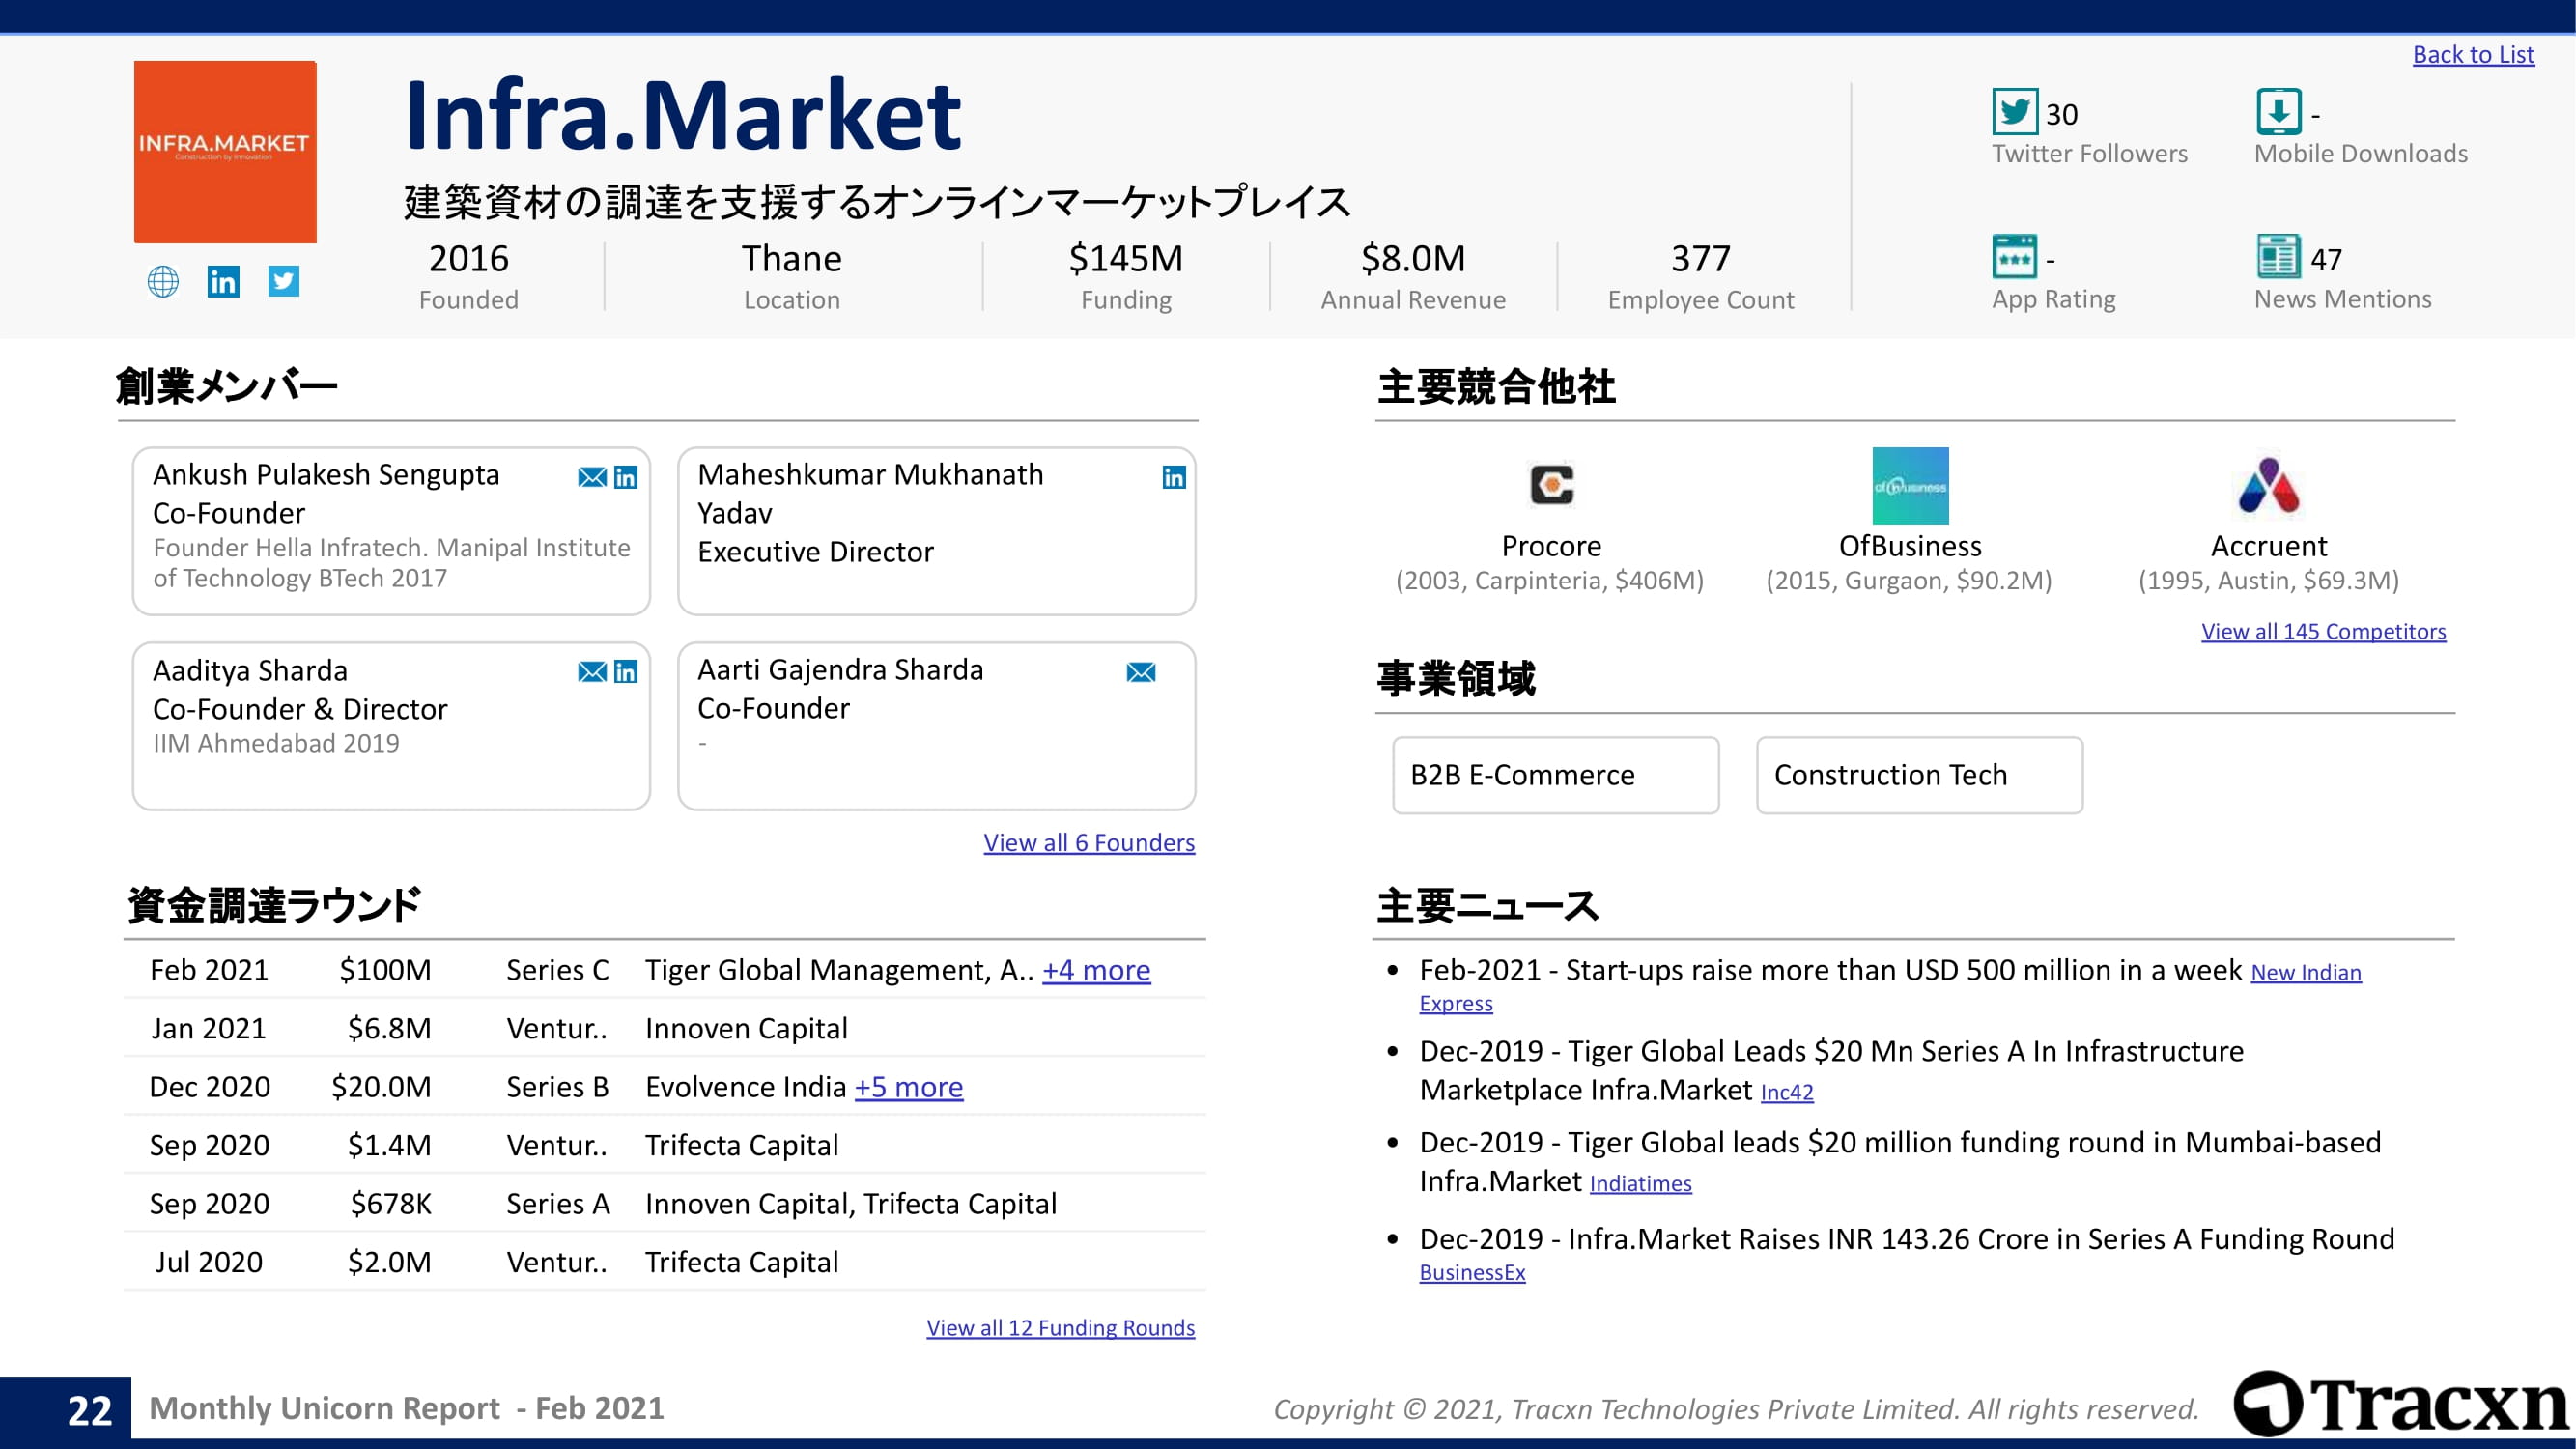Viewport: 2576px width, 1449px height.
Task: Select the B2B E-Commerce sector tag
Action: coord(1555,775)
